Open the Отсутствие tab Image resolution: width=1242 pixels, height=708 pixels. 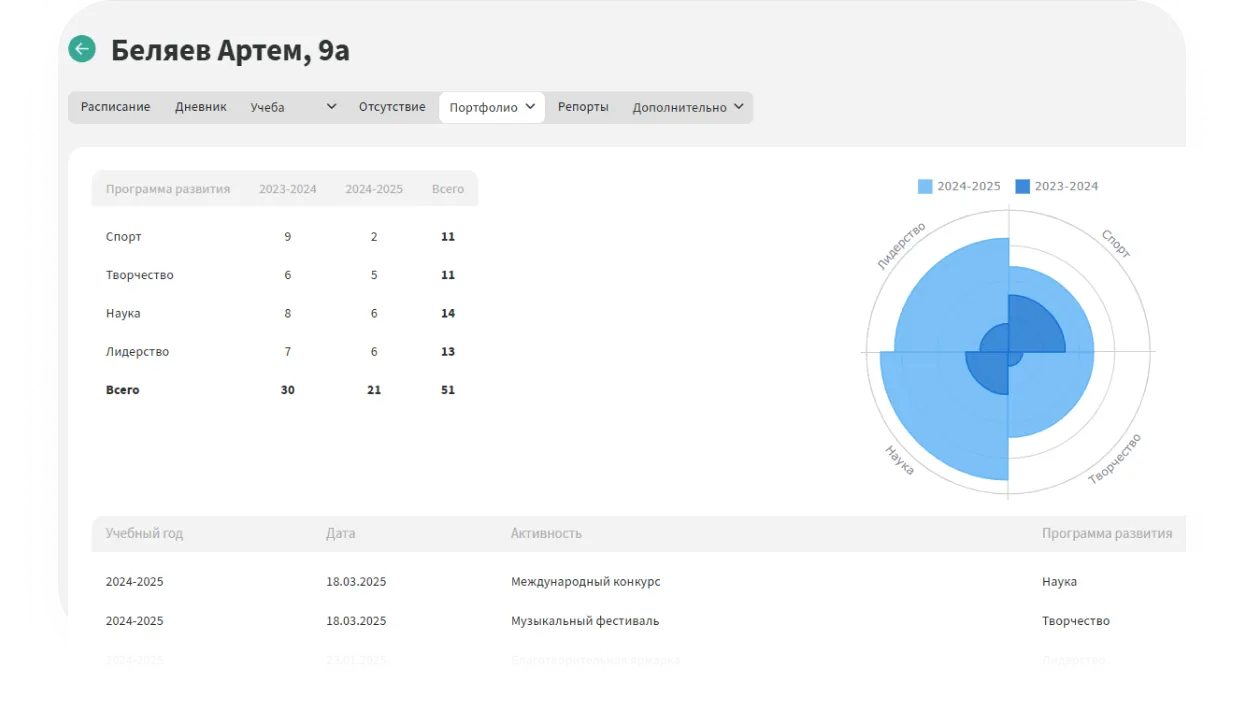(392, 107)
